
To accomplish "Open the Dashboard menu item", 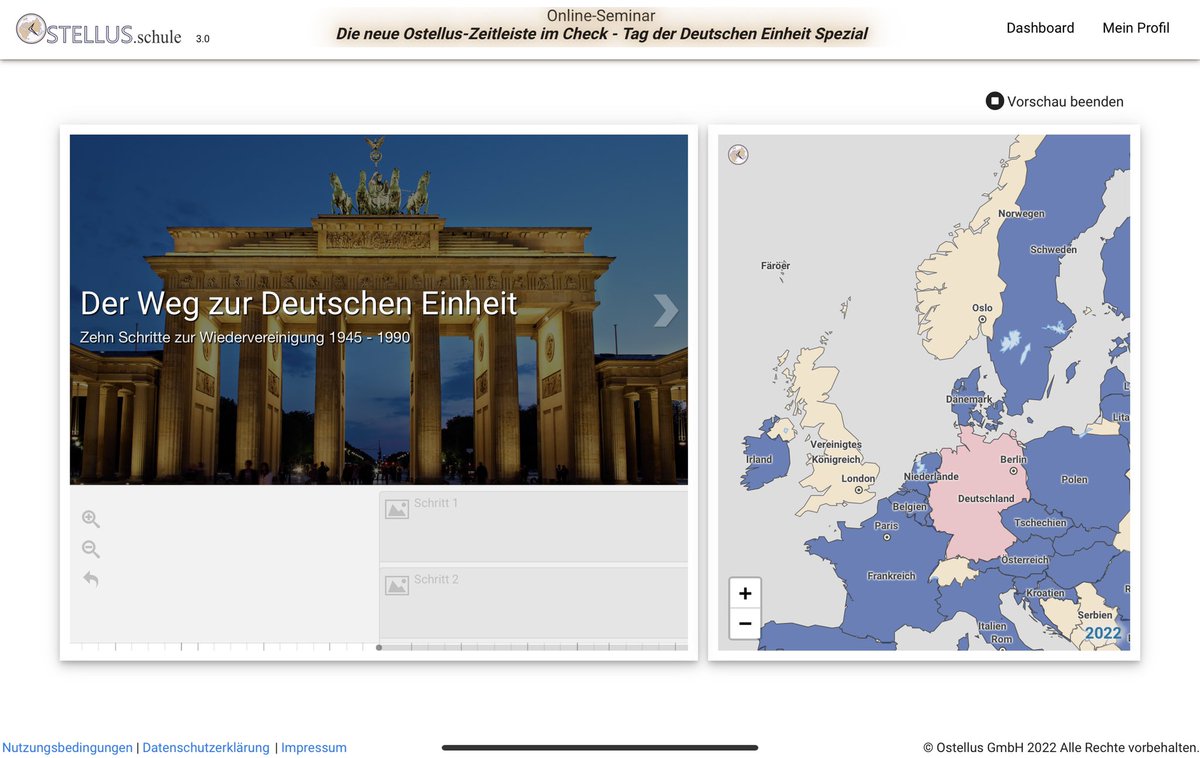I will [1040, 28].
